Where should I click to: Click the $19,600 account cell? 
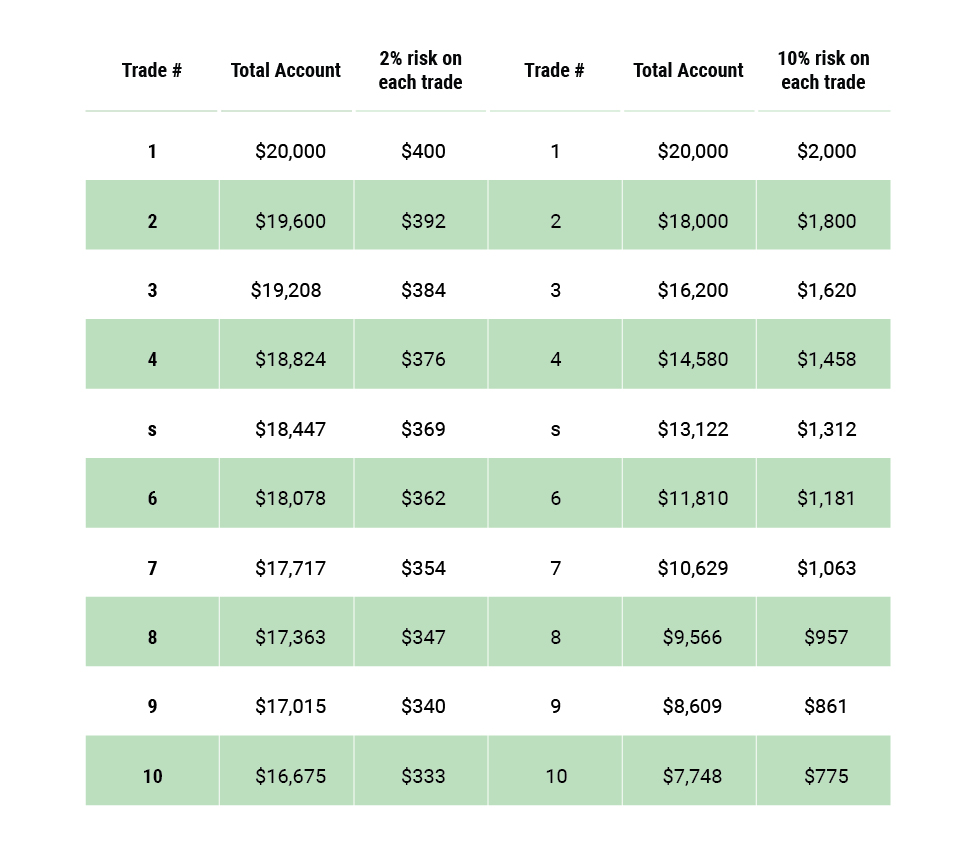[x=290, y=221]
